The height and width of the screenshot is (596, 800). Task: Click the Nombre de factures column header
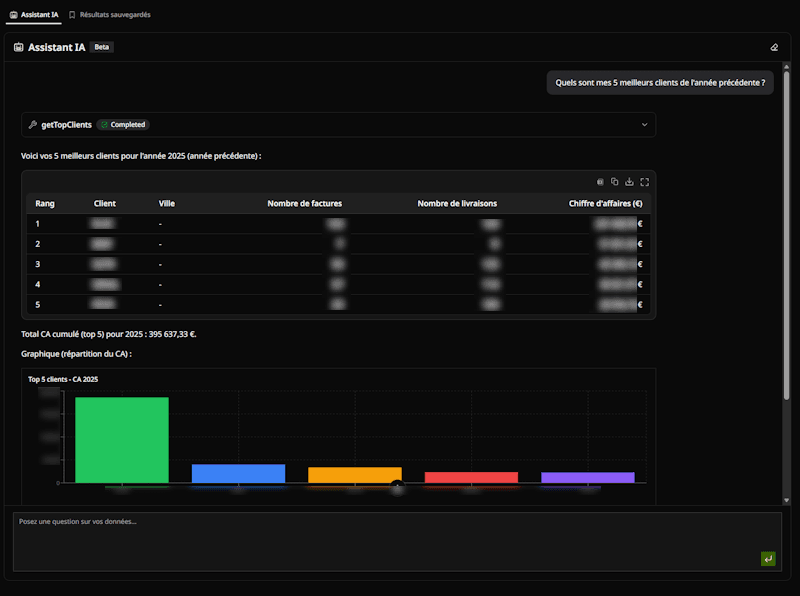coord(305,203)
